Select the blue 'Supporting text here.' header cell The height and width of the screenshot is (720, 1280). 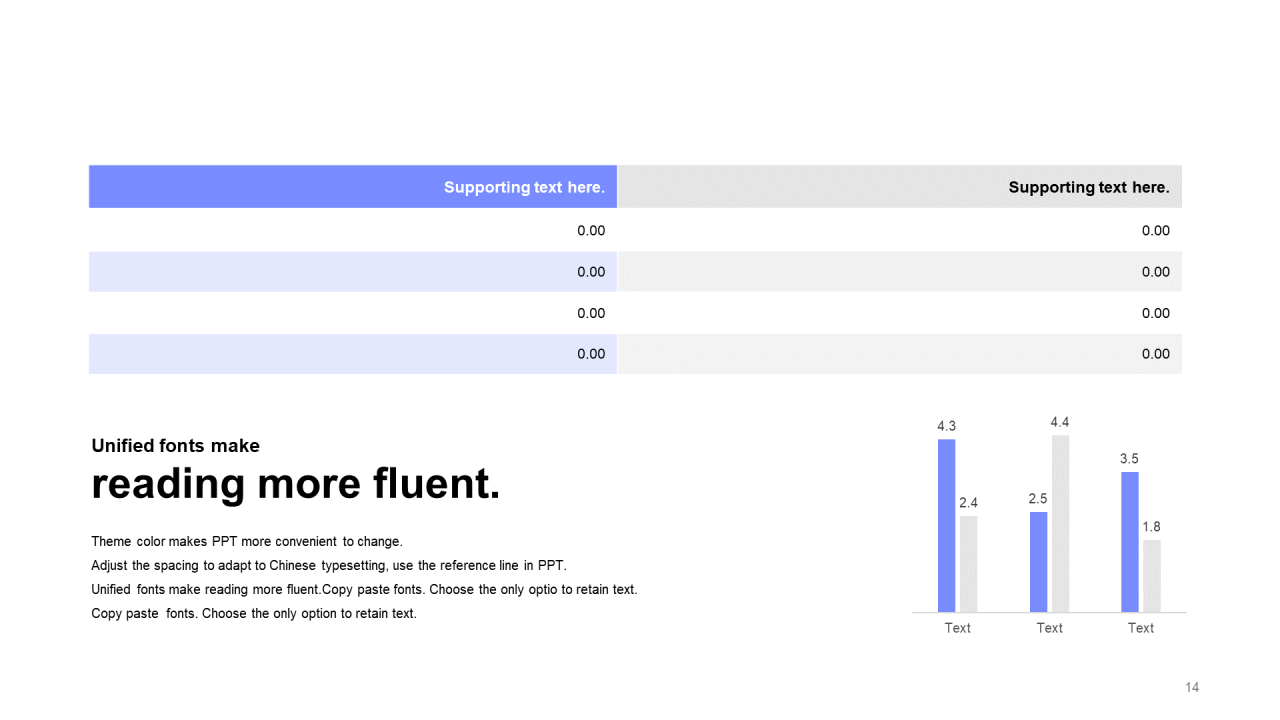pos(353,187)
